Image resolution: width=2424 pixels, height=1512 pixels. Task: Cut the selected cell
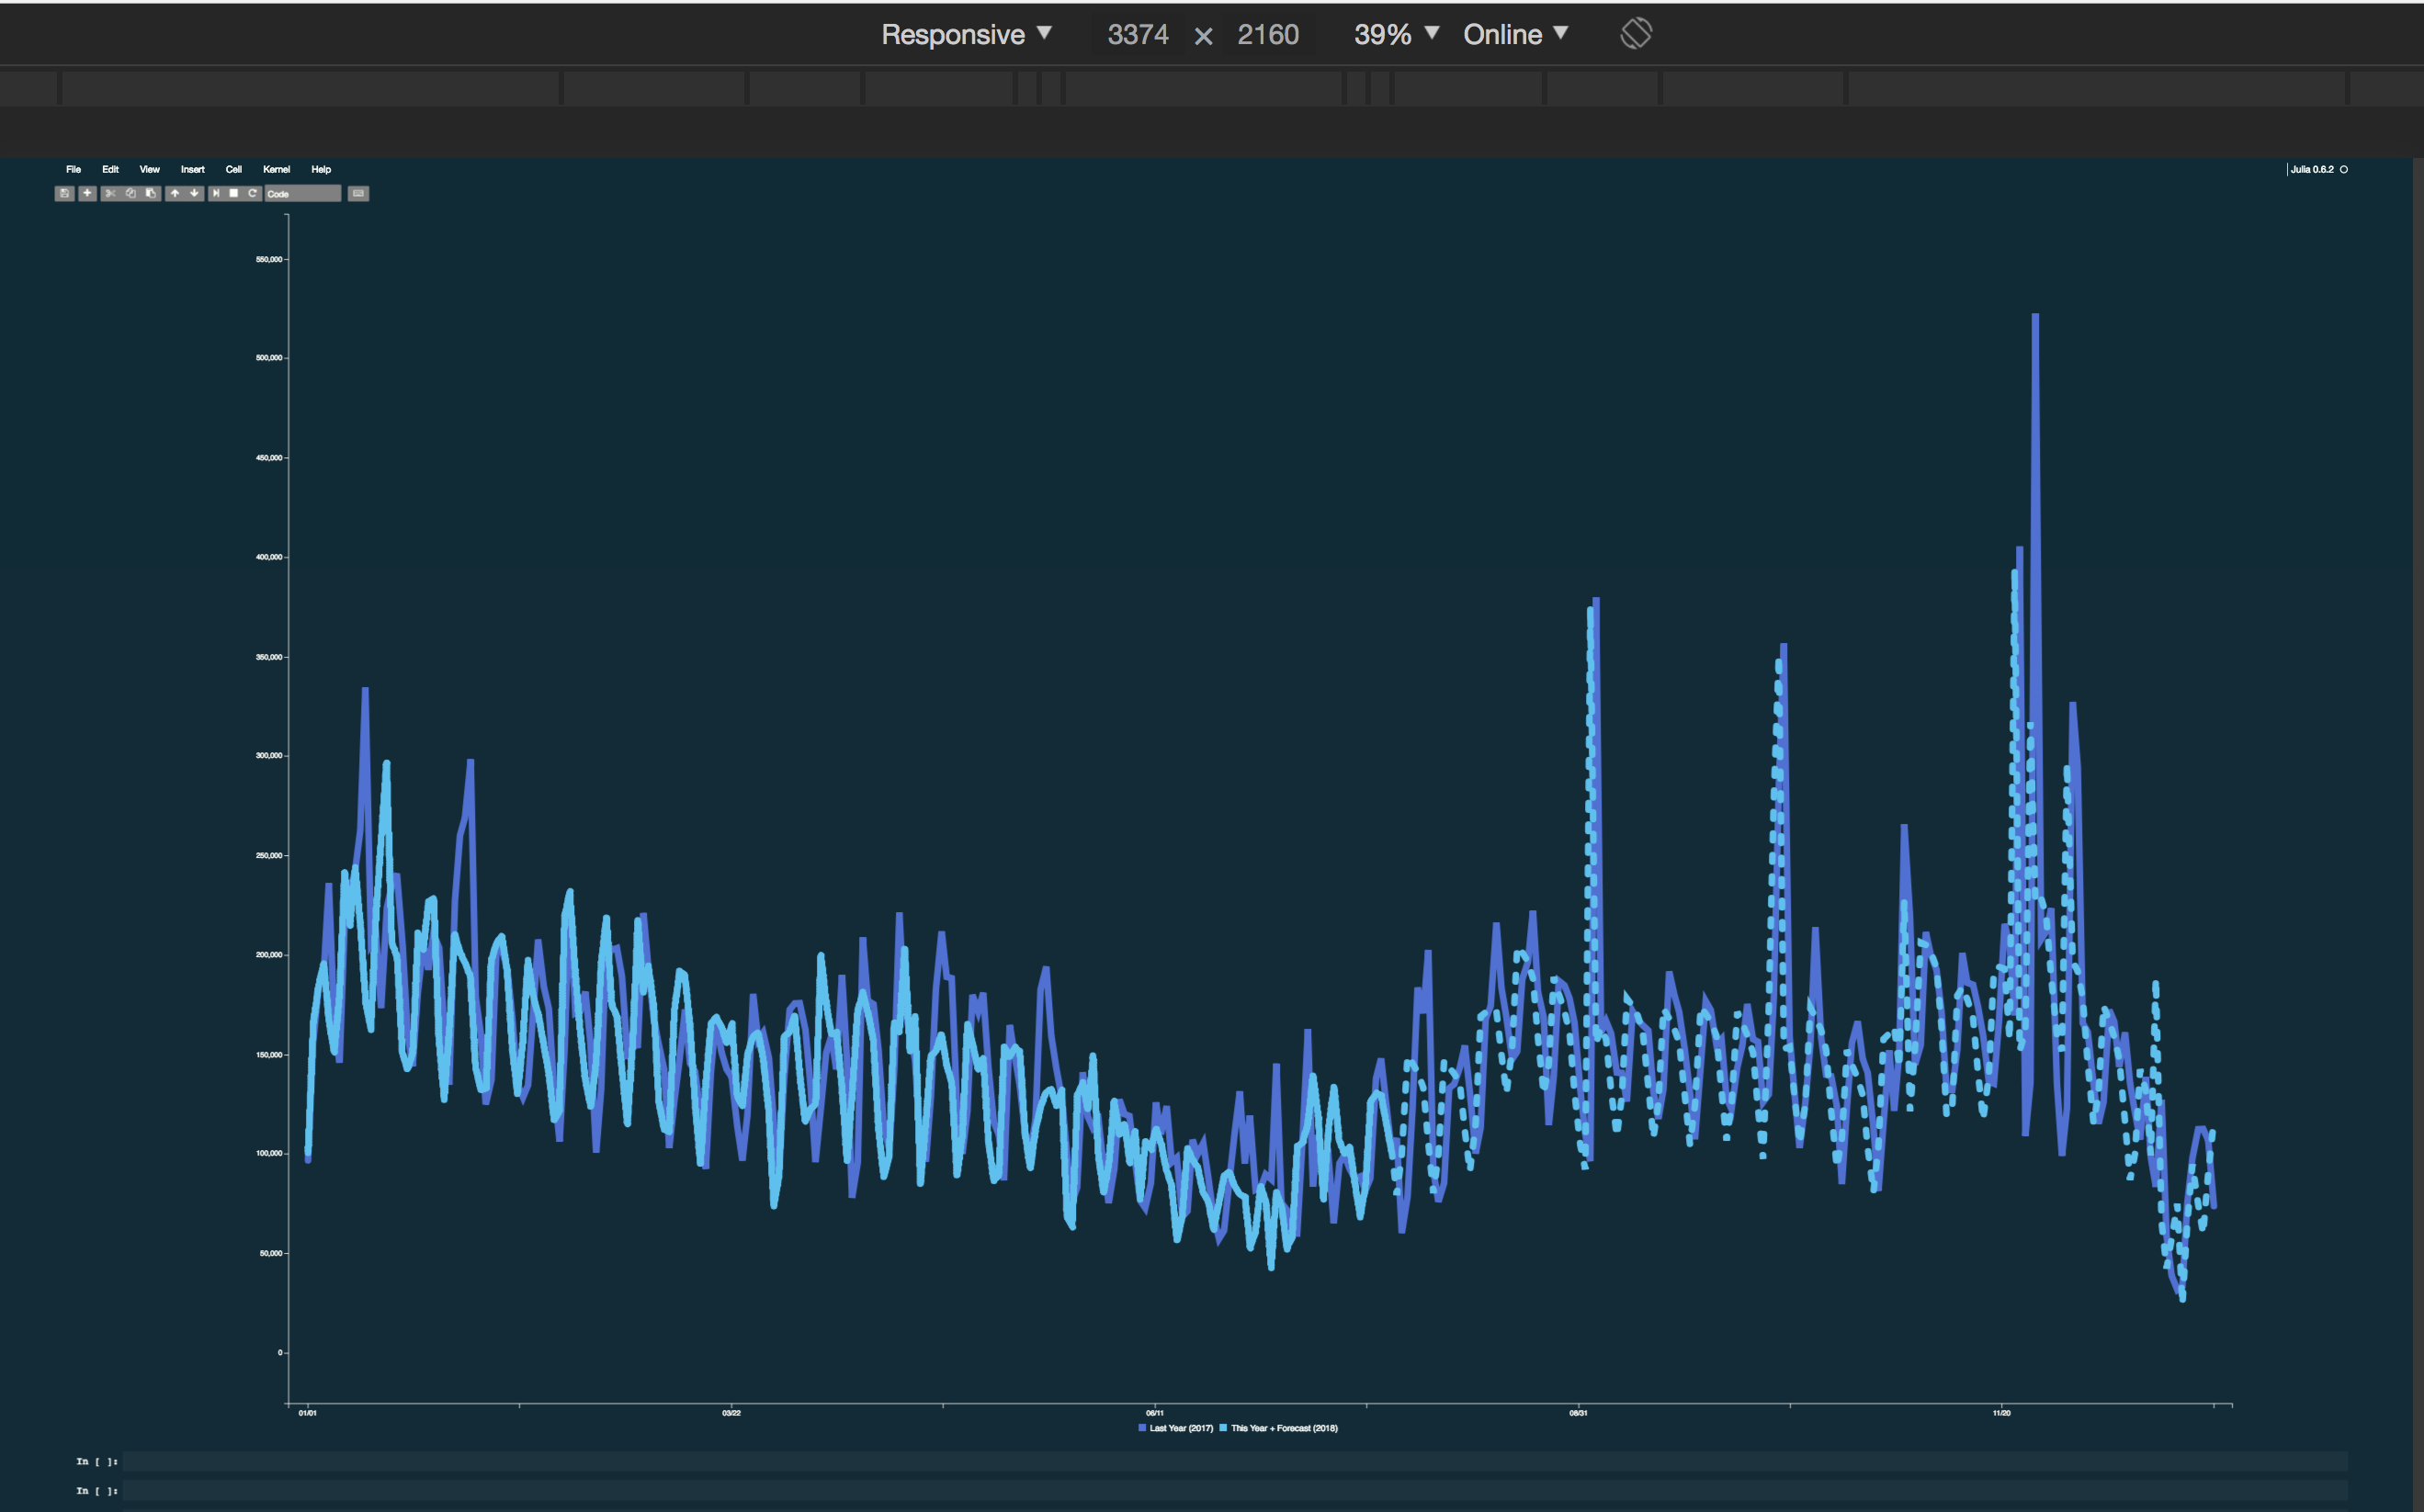pos(111,194)
